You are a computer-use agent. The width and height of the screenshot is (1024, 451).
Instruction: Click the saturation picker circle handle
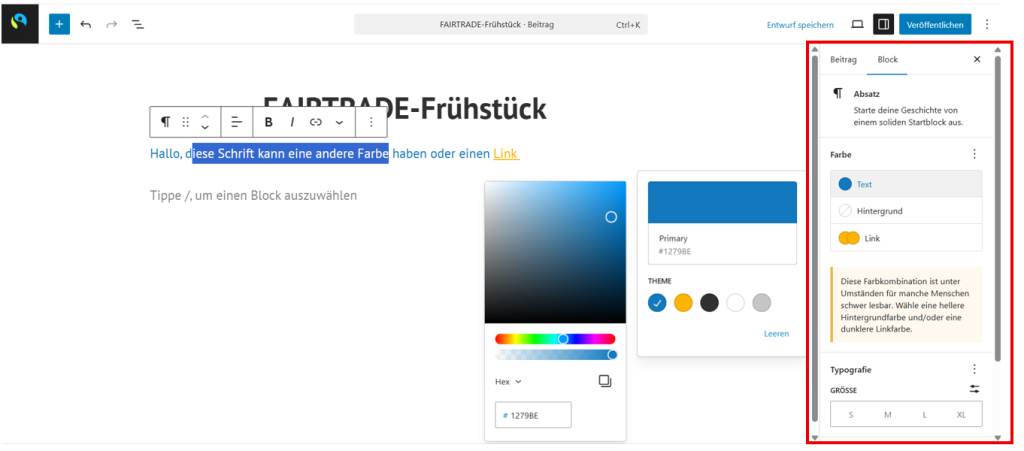(x=611, y=217)
